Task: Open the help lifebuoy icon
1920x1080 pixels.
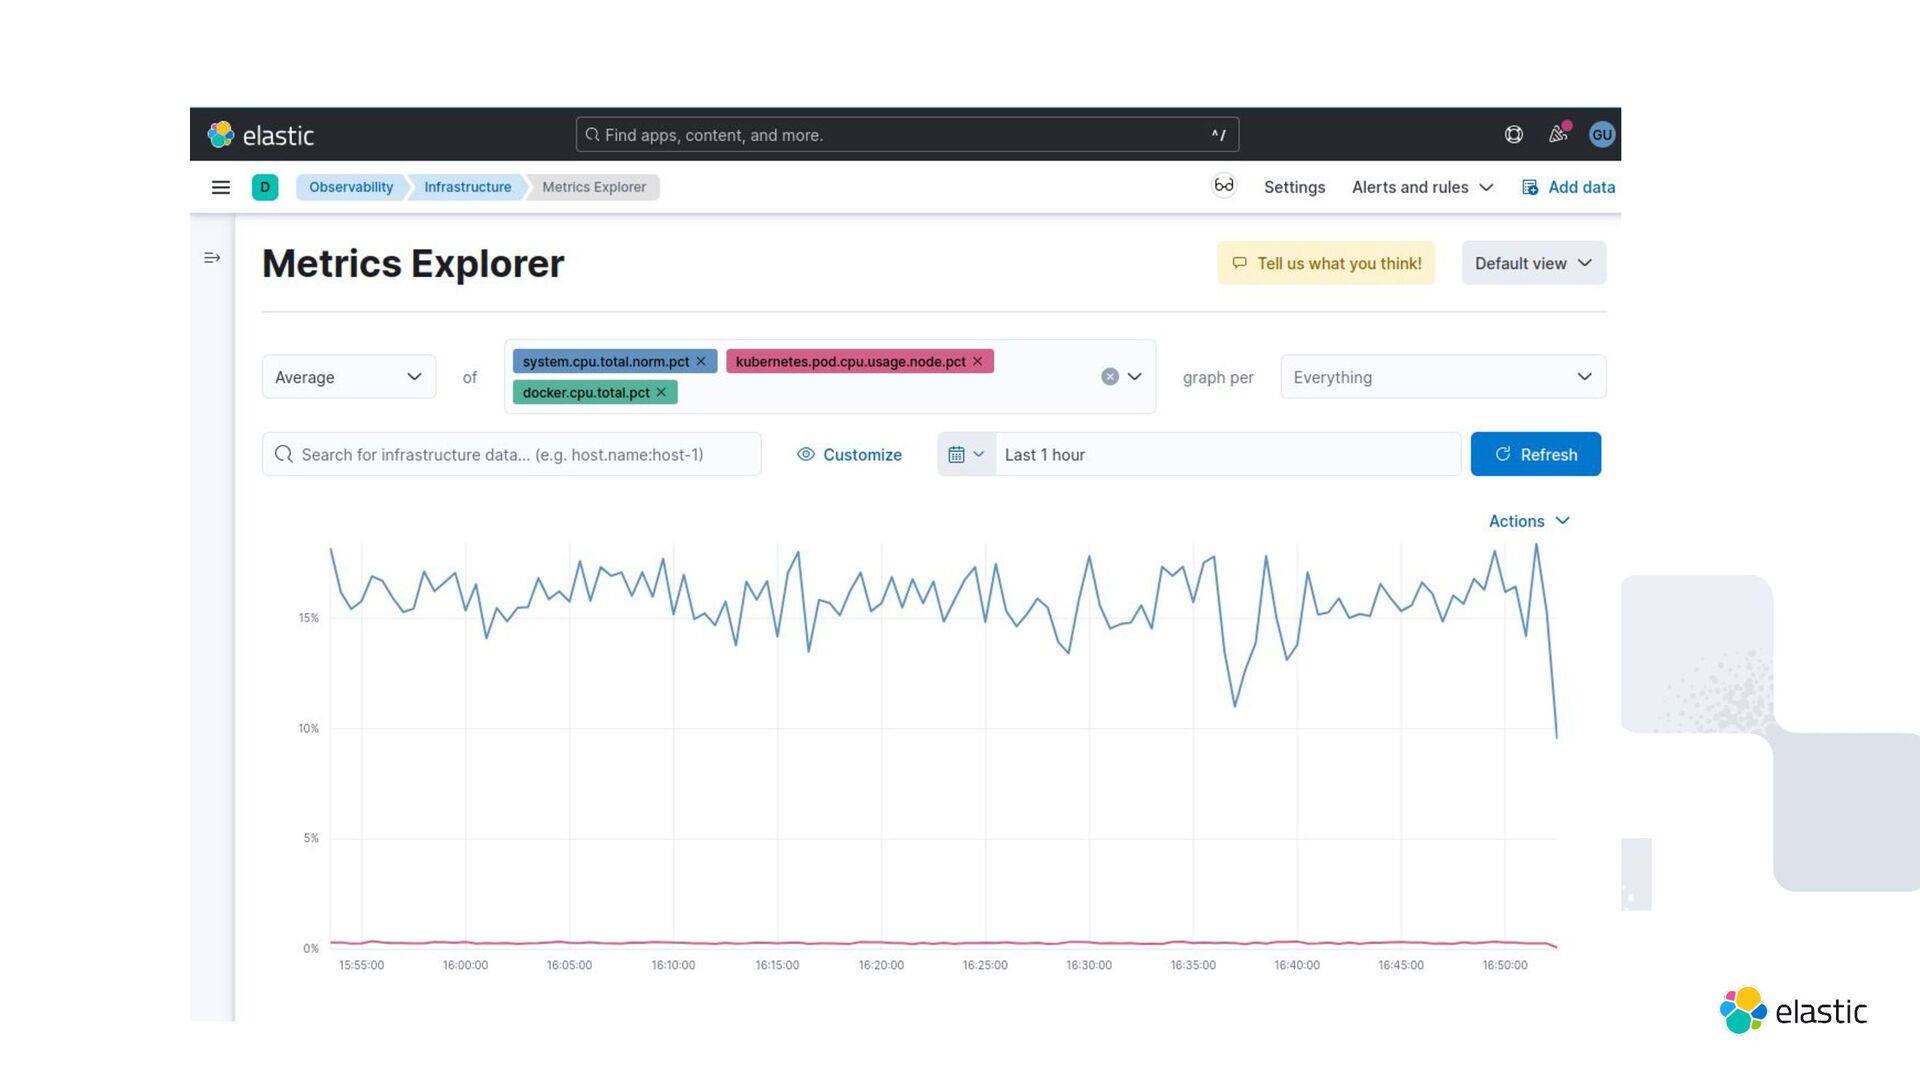Action: [x=1514, y=135]
